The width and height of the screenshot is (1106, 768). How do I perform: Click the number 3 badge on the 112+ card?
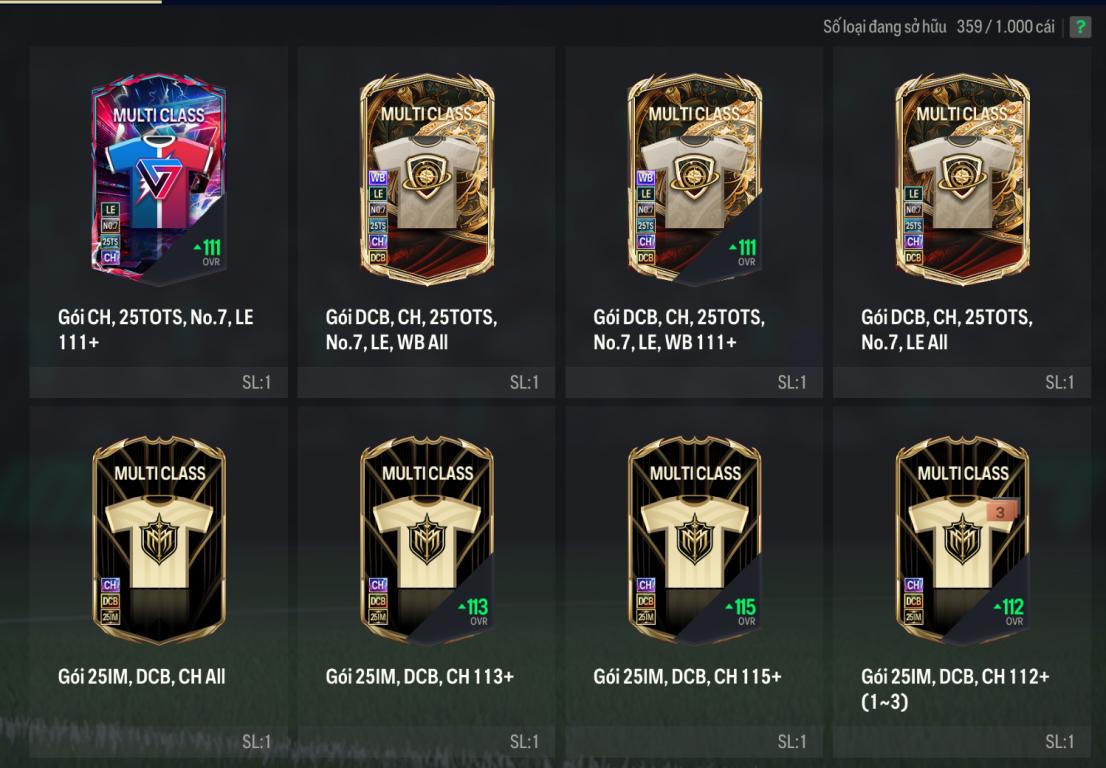(x=1000, y=511)
